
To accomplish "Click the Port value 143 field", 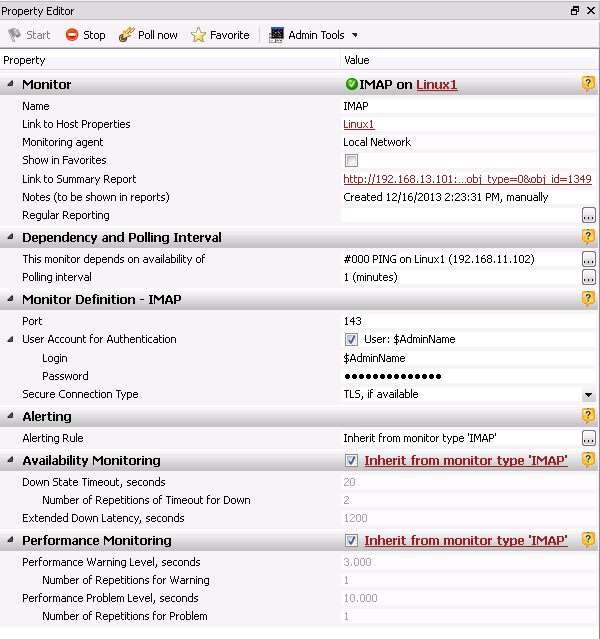I will pos(469,321).
